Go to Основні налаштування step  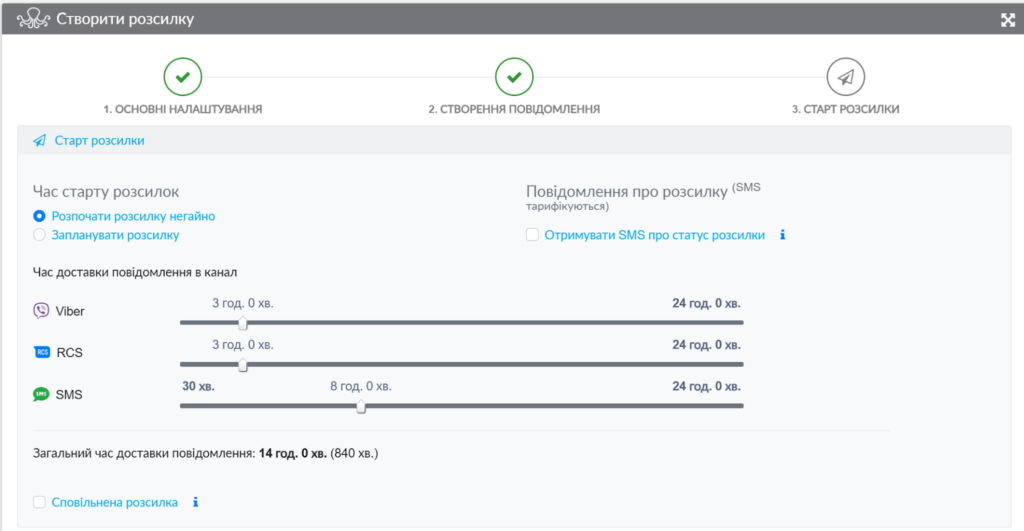pyautogui.click(x=183, y=109)
